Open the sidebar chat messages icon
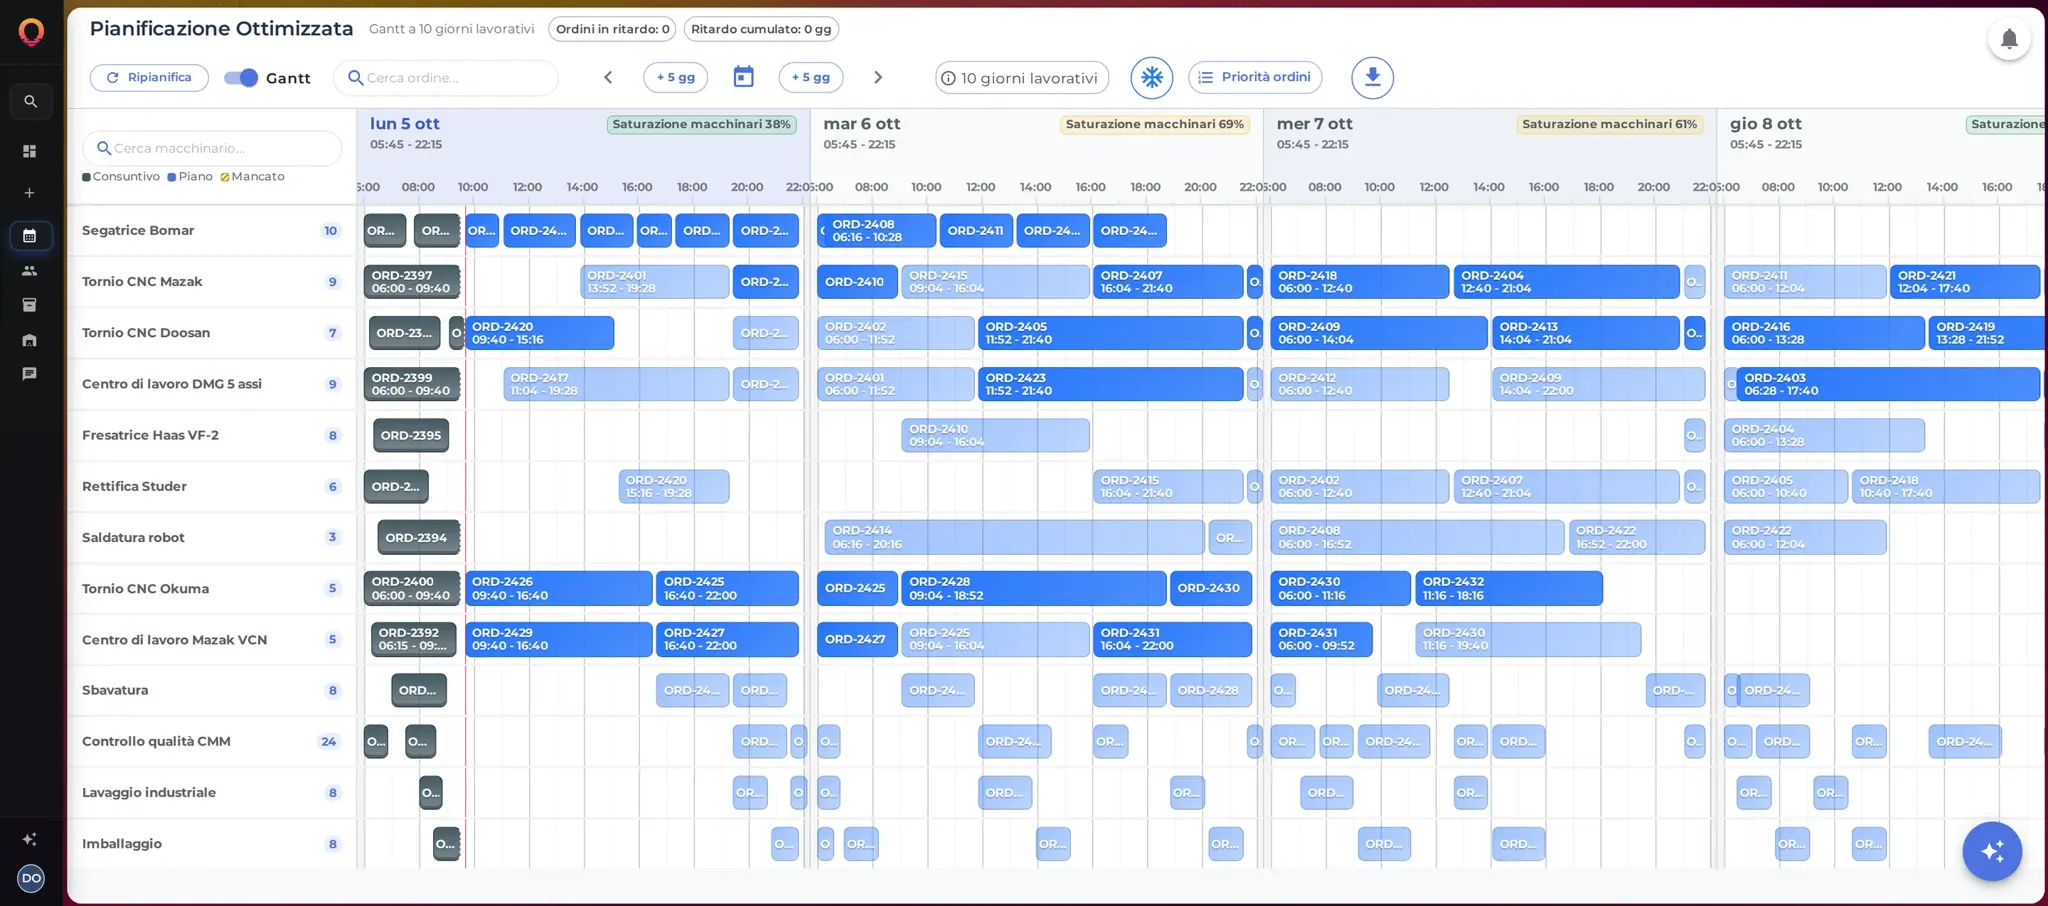This screenshot has width=2048, height=906. (x=30, y=374)
